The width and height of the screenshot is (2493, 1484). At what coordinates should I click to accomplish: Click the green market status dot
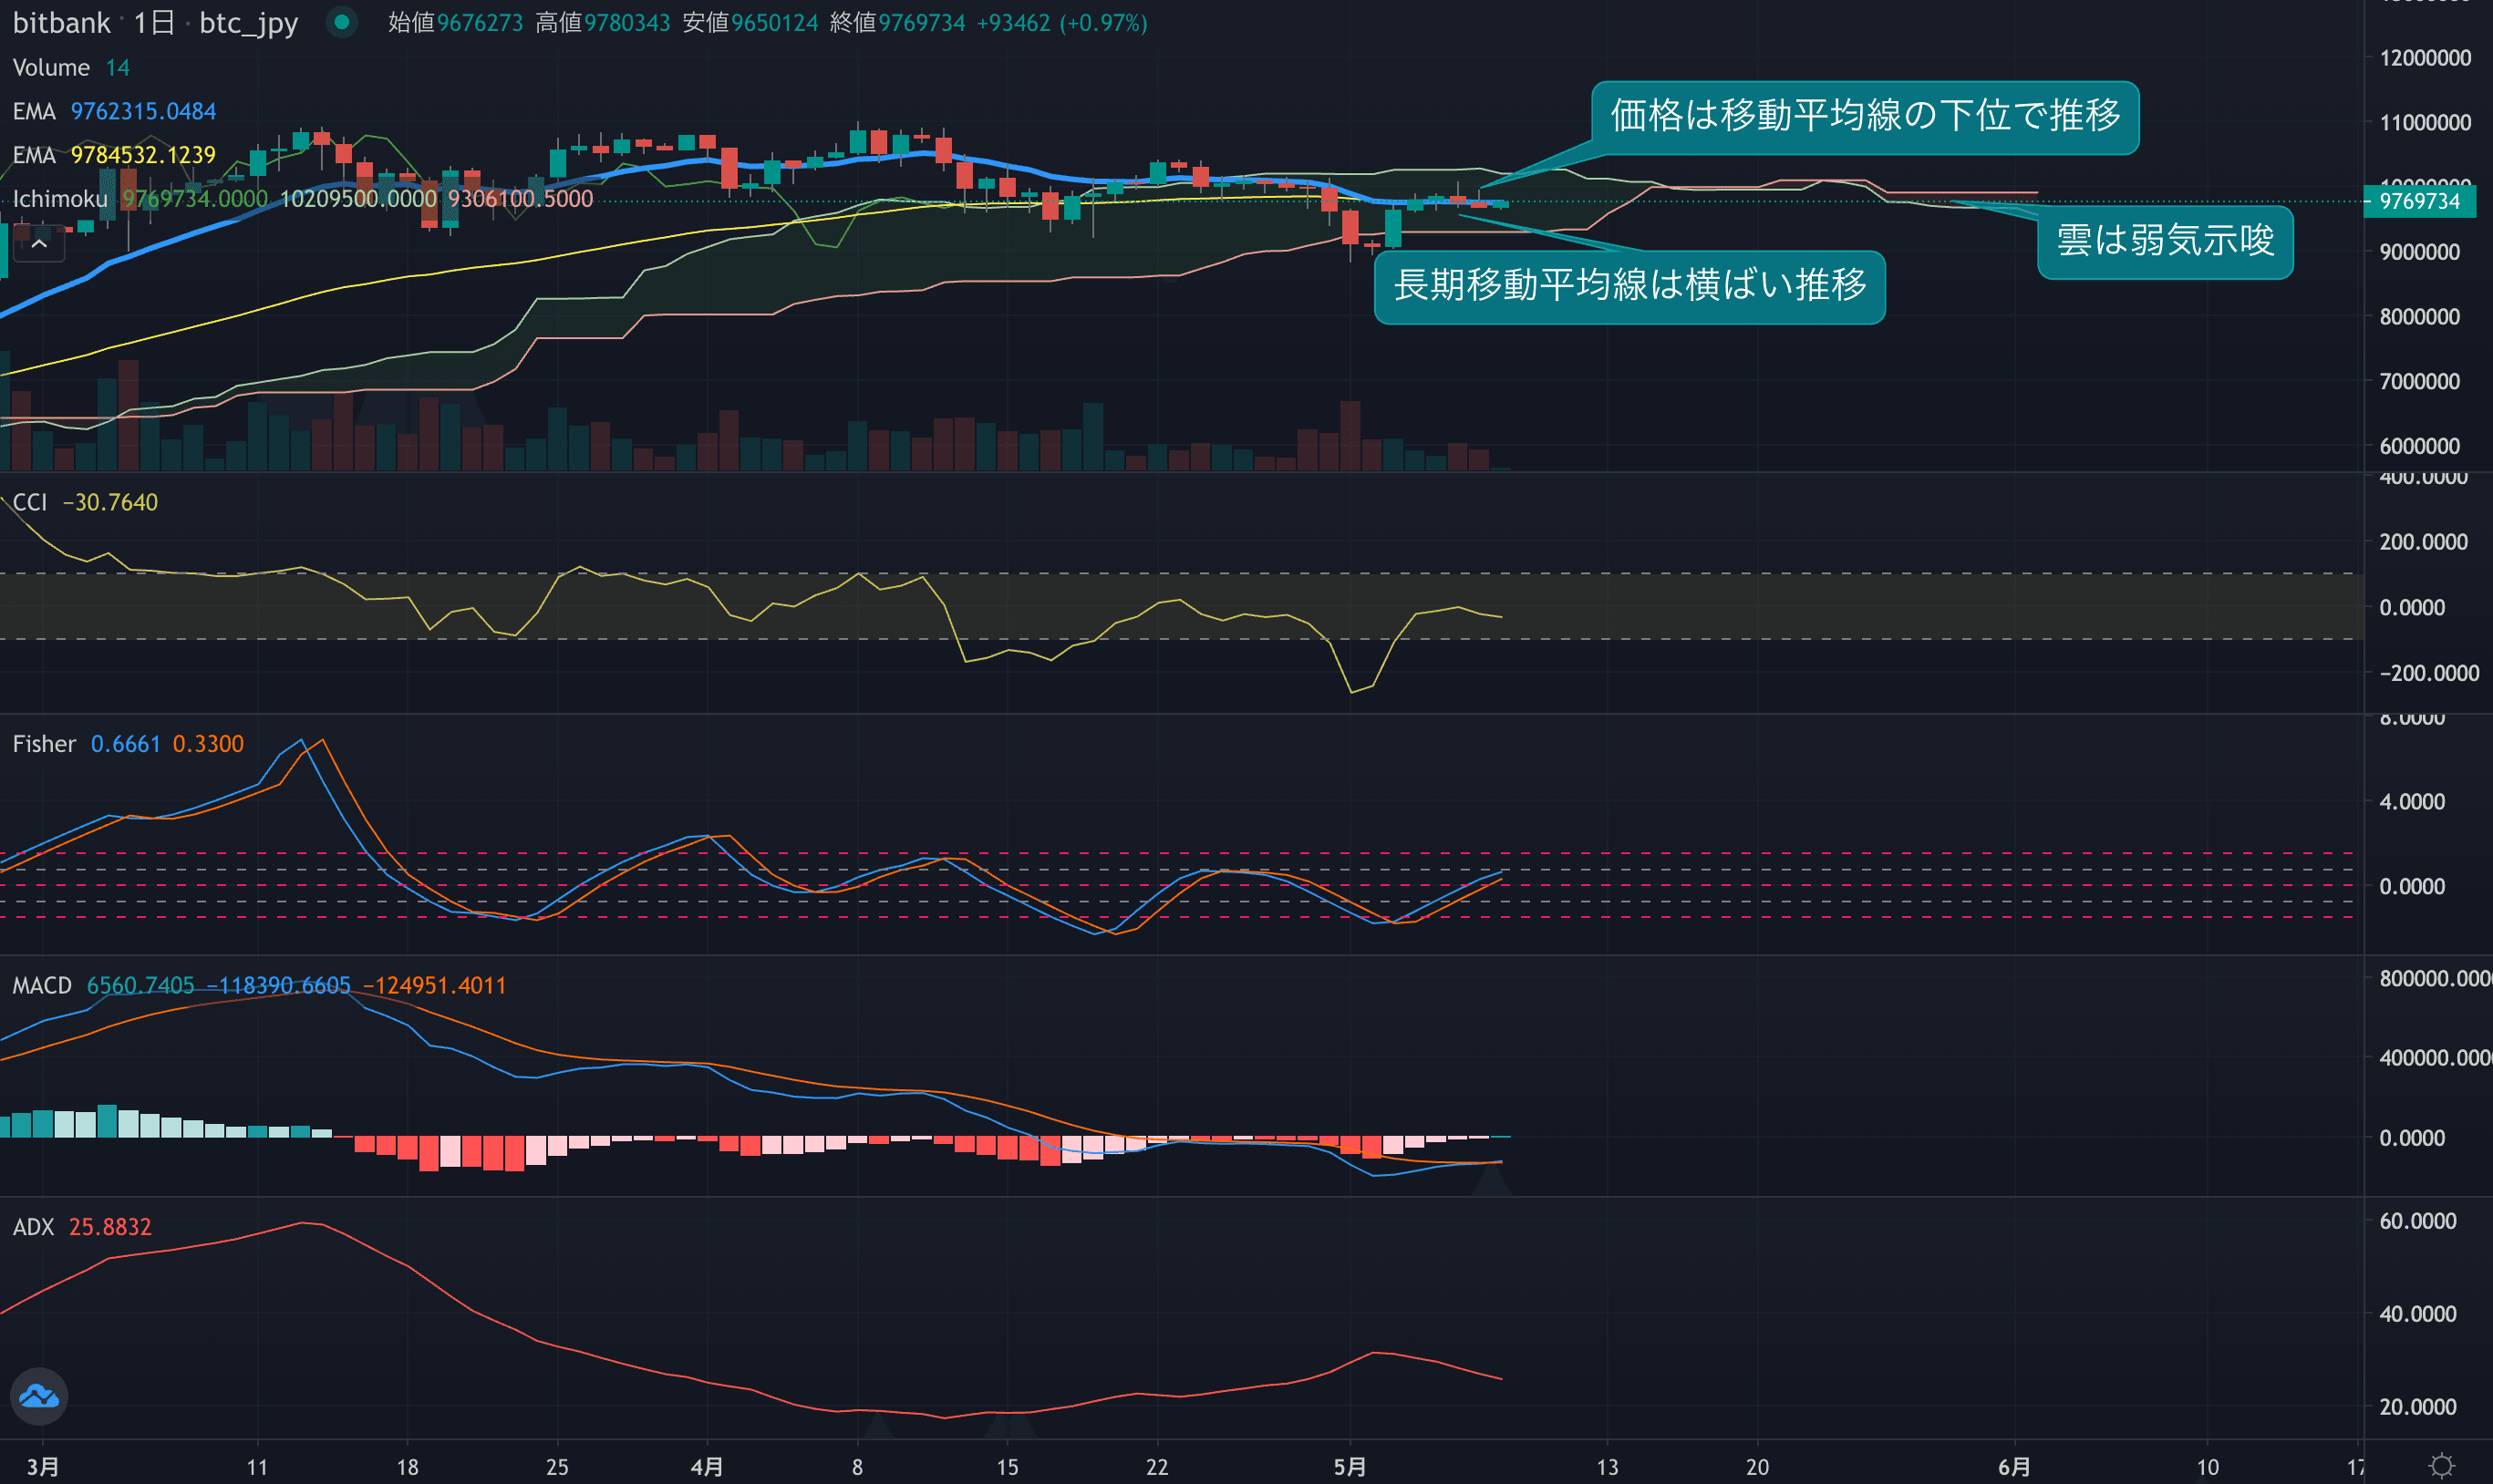coord(342,22)
